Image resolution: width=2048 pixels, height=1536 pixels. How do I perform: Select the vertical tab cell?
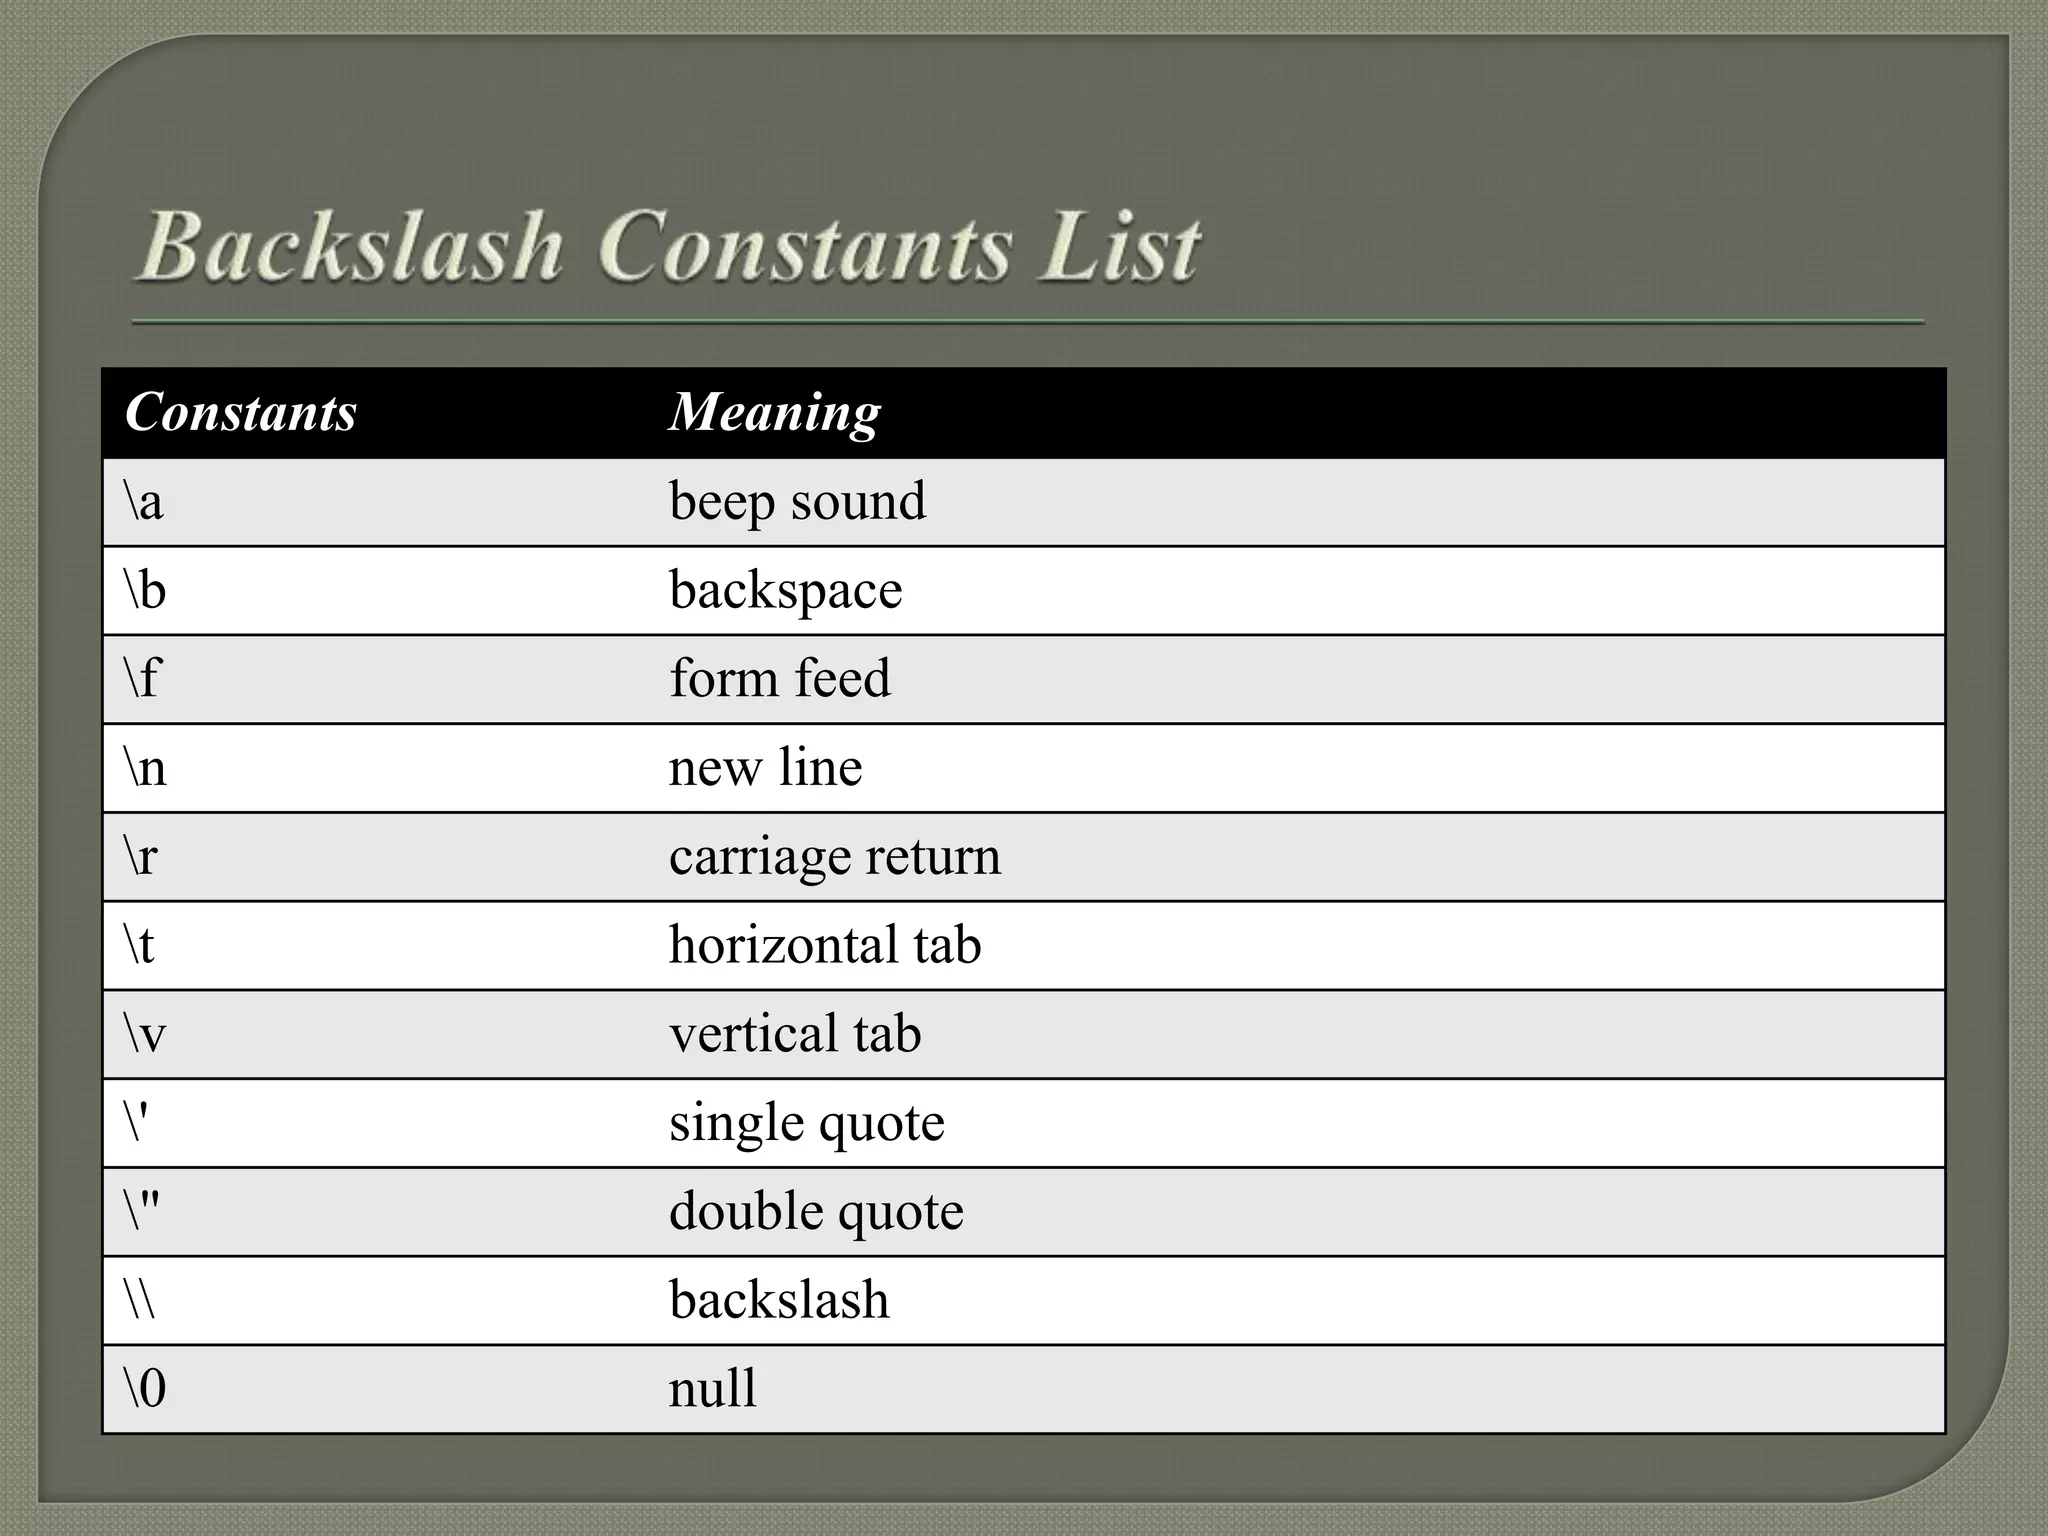pyautogui.click(x=1295, y=1034)
